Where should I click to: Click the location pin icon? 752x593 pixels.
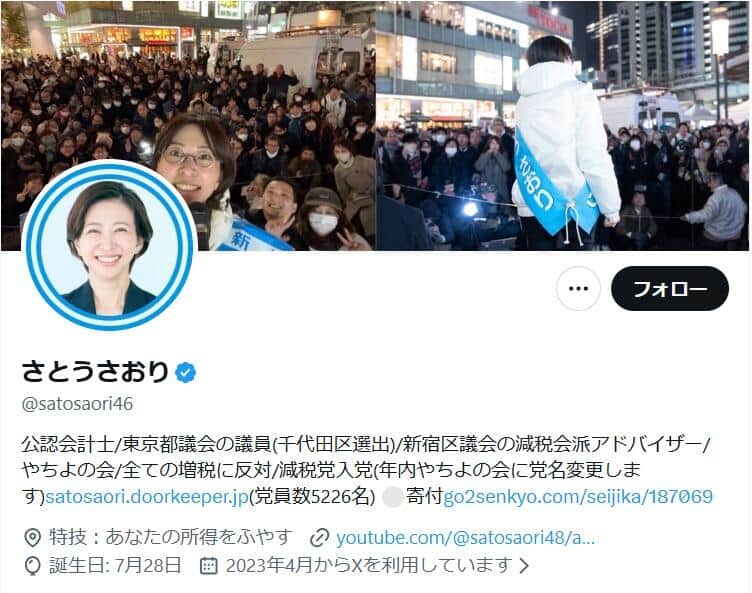pyautogui.click(x=33, y=538)
